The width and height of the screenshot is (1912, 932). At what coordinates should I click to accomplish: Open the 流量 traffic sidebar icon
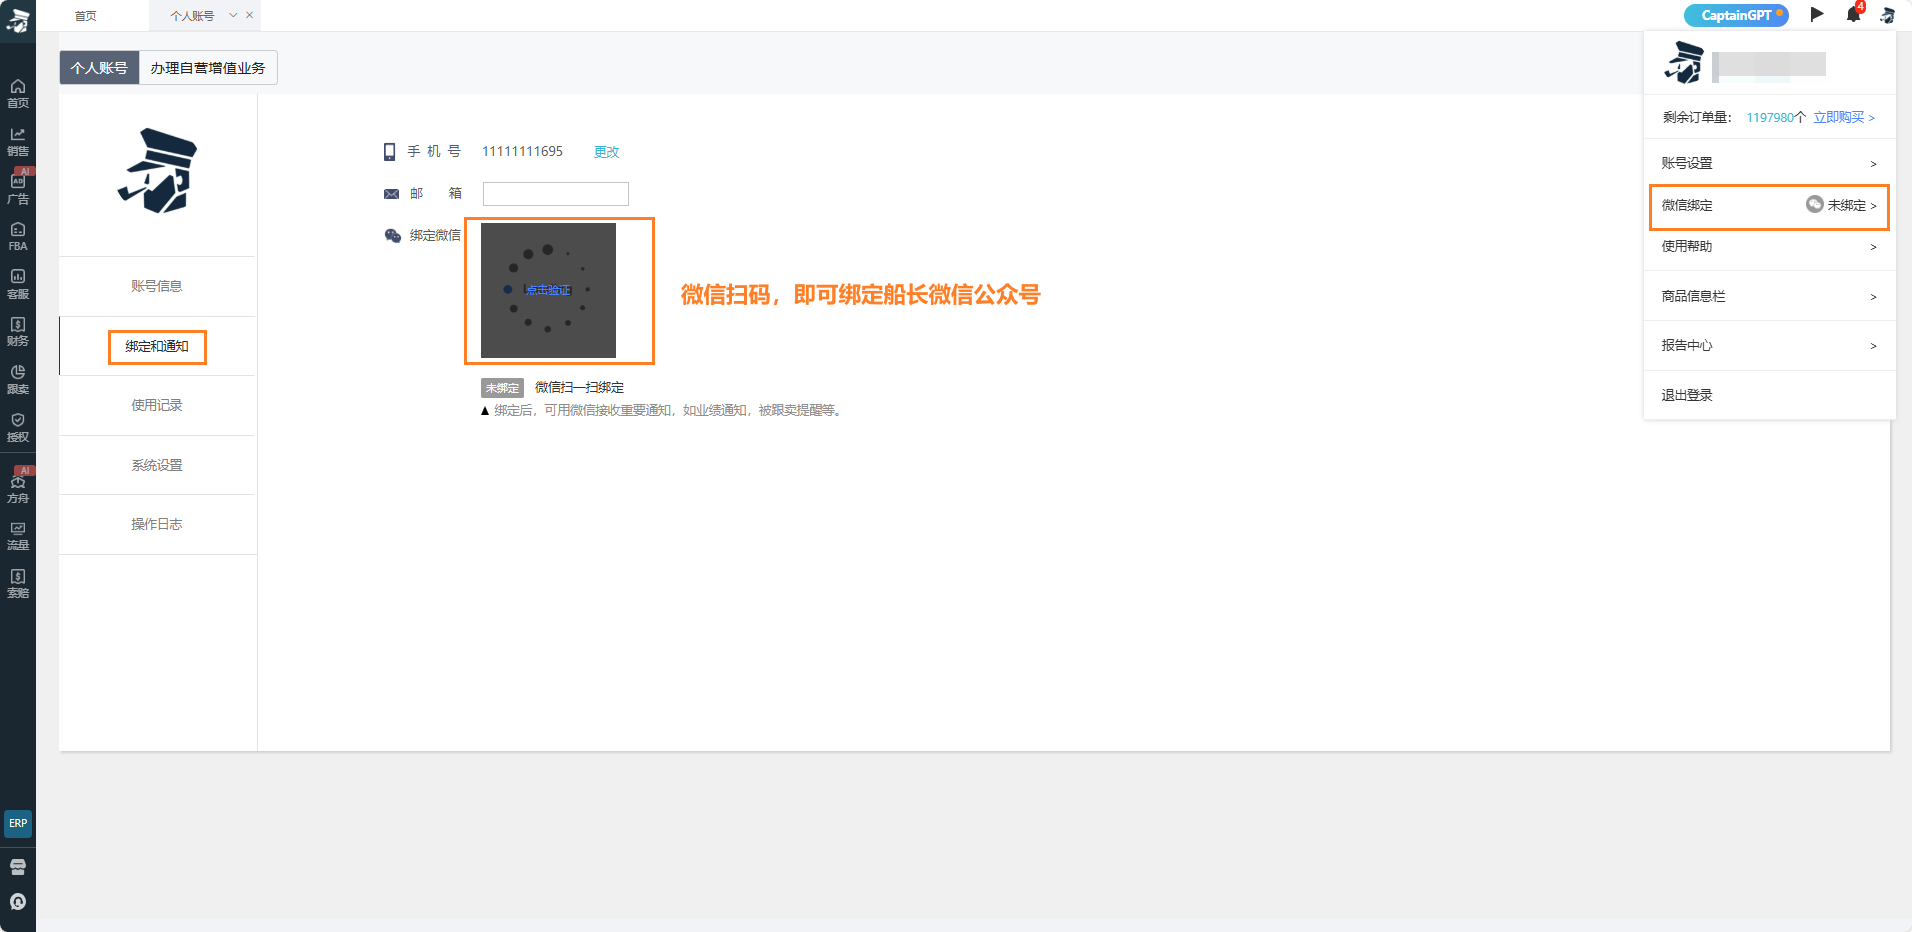click(18, 536)
